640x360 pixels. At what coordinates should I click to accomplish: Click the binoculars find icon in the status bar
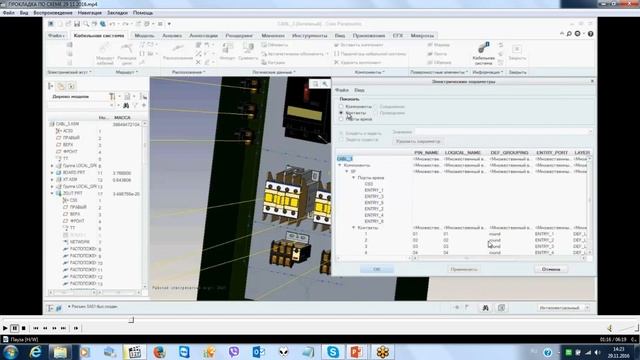(x=485, y=308)
